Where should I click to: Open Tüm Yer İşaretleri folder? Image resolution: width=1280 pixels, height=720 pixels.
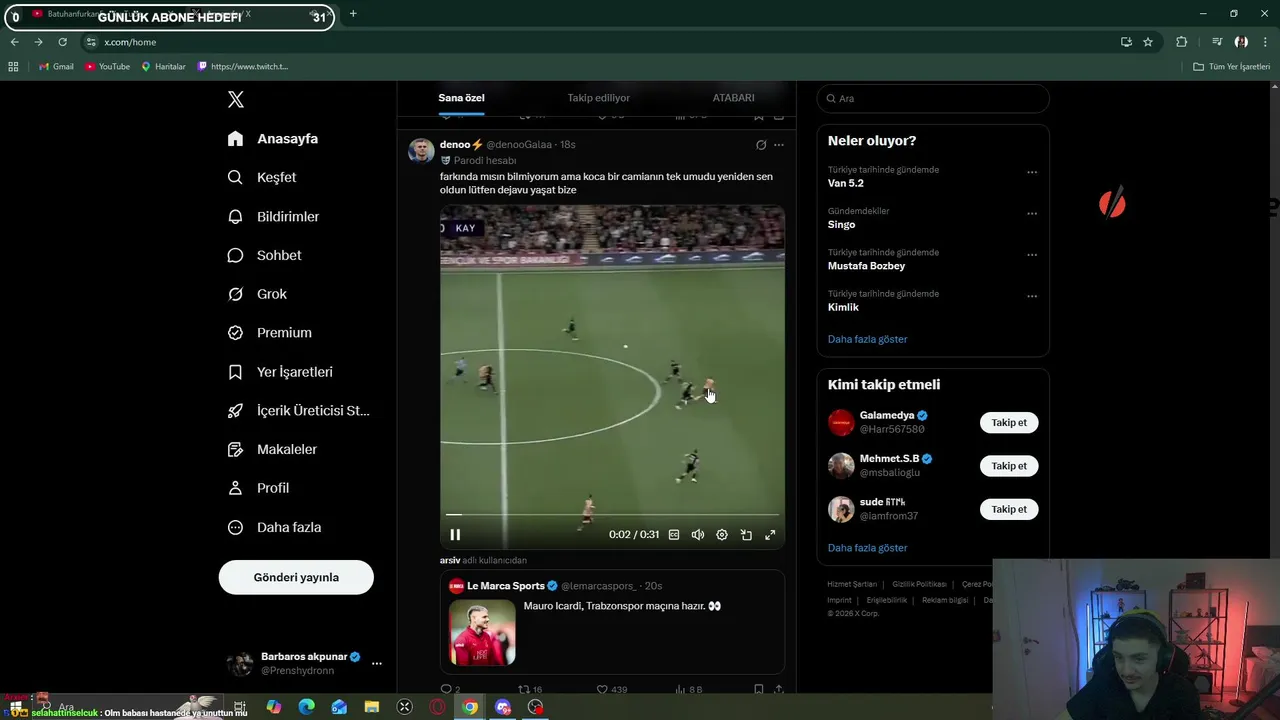[x=1231, y=67]
